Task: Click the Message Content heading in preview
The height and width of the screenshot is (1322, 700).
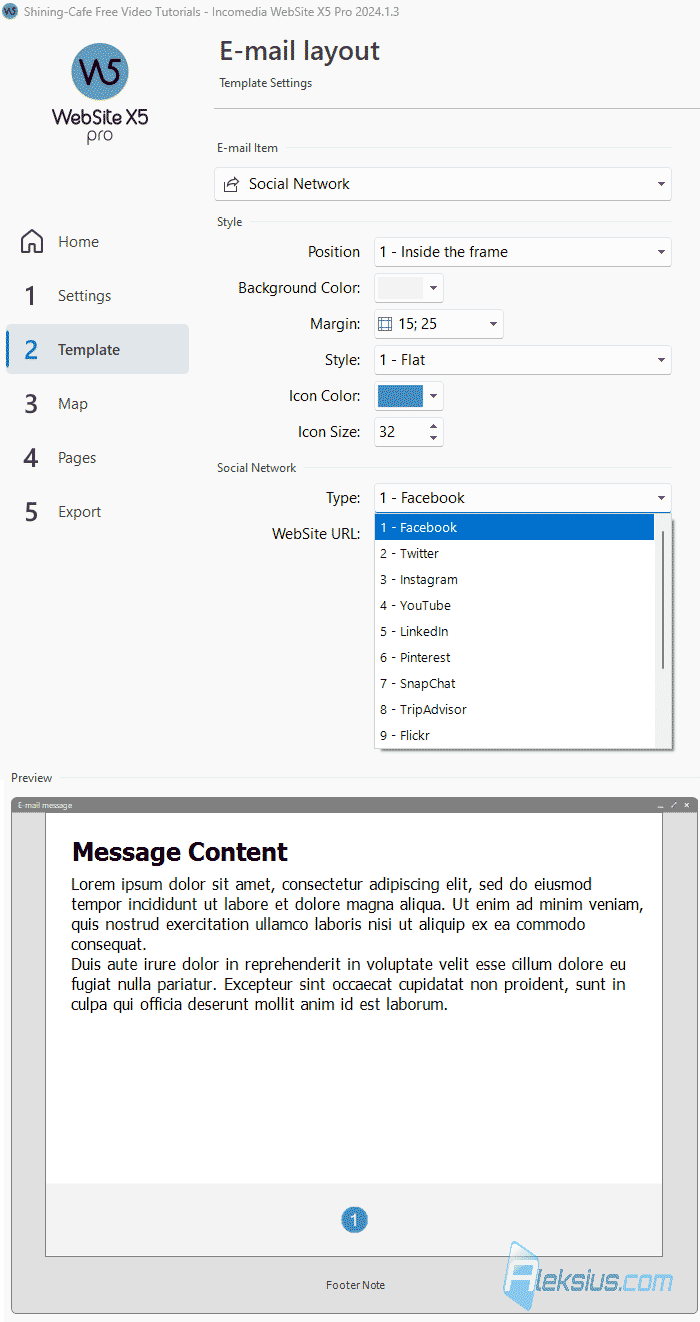Action: (x=180, y=852)
